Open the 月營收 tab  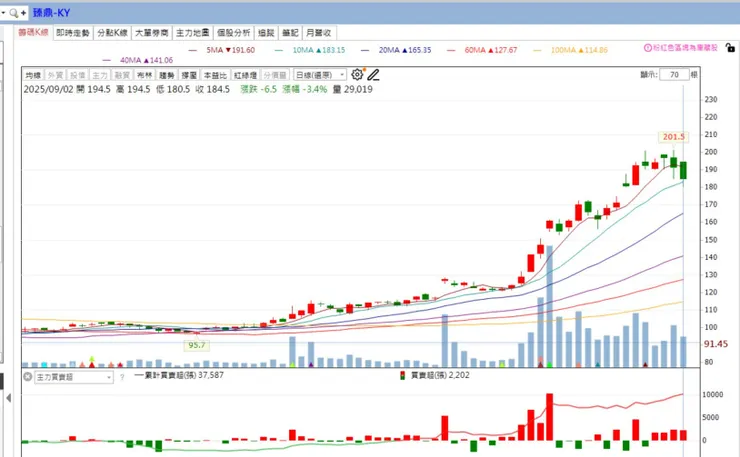(x=319, y=33)
